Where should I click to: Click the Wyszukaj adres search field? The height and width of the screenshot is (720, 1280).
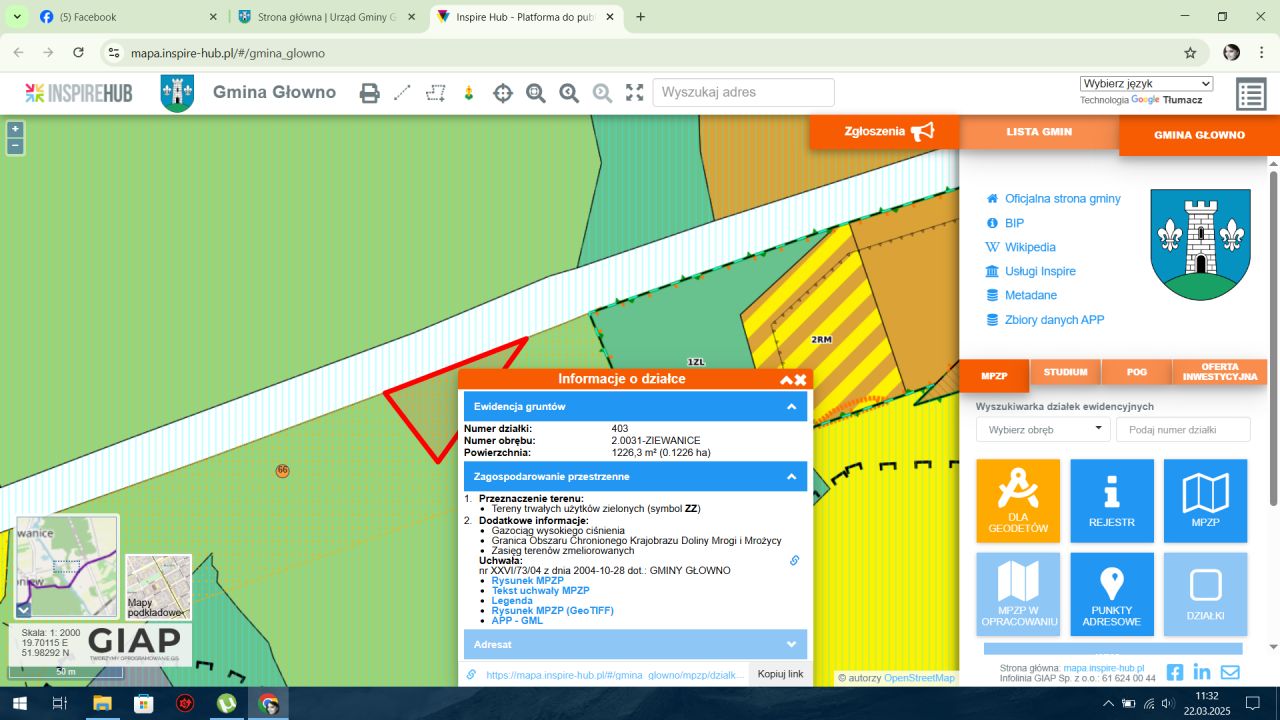pos(743,93)
